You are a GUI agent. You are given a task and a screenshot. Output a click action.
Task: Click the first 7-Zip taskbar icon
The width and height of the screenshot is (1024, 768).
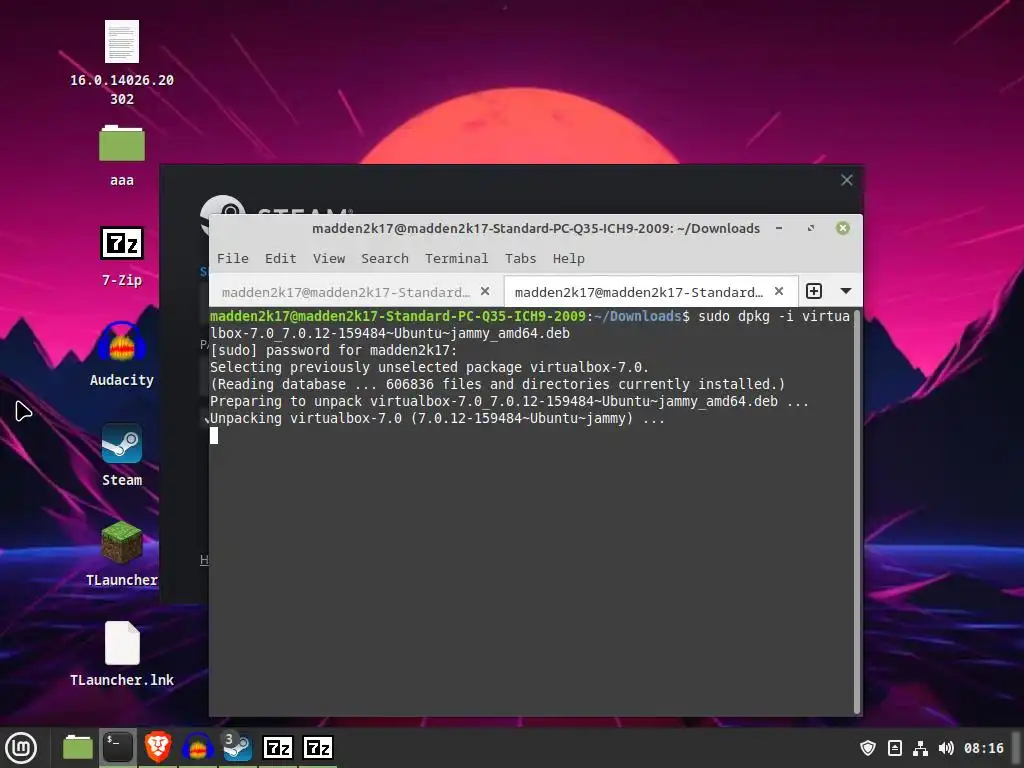(278, 748)
